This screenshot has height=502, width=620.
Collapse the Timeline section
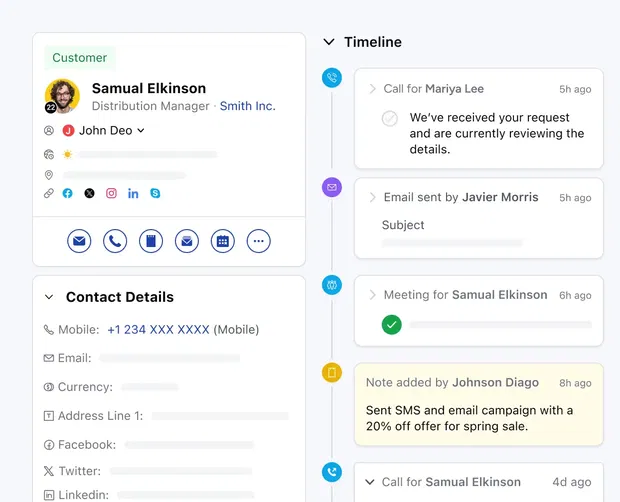tap(329, 42)
